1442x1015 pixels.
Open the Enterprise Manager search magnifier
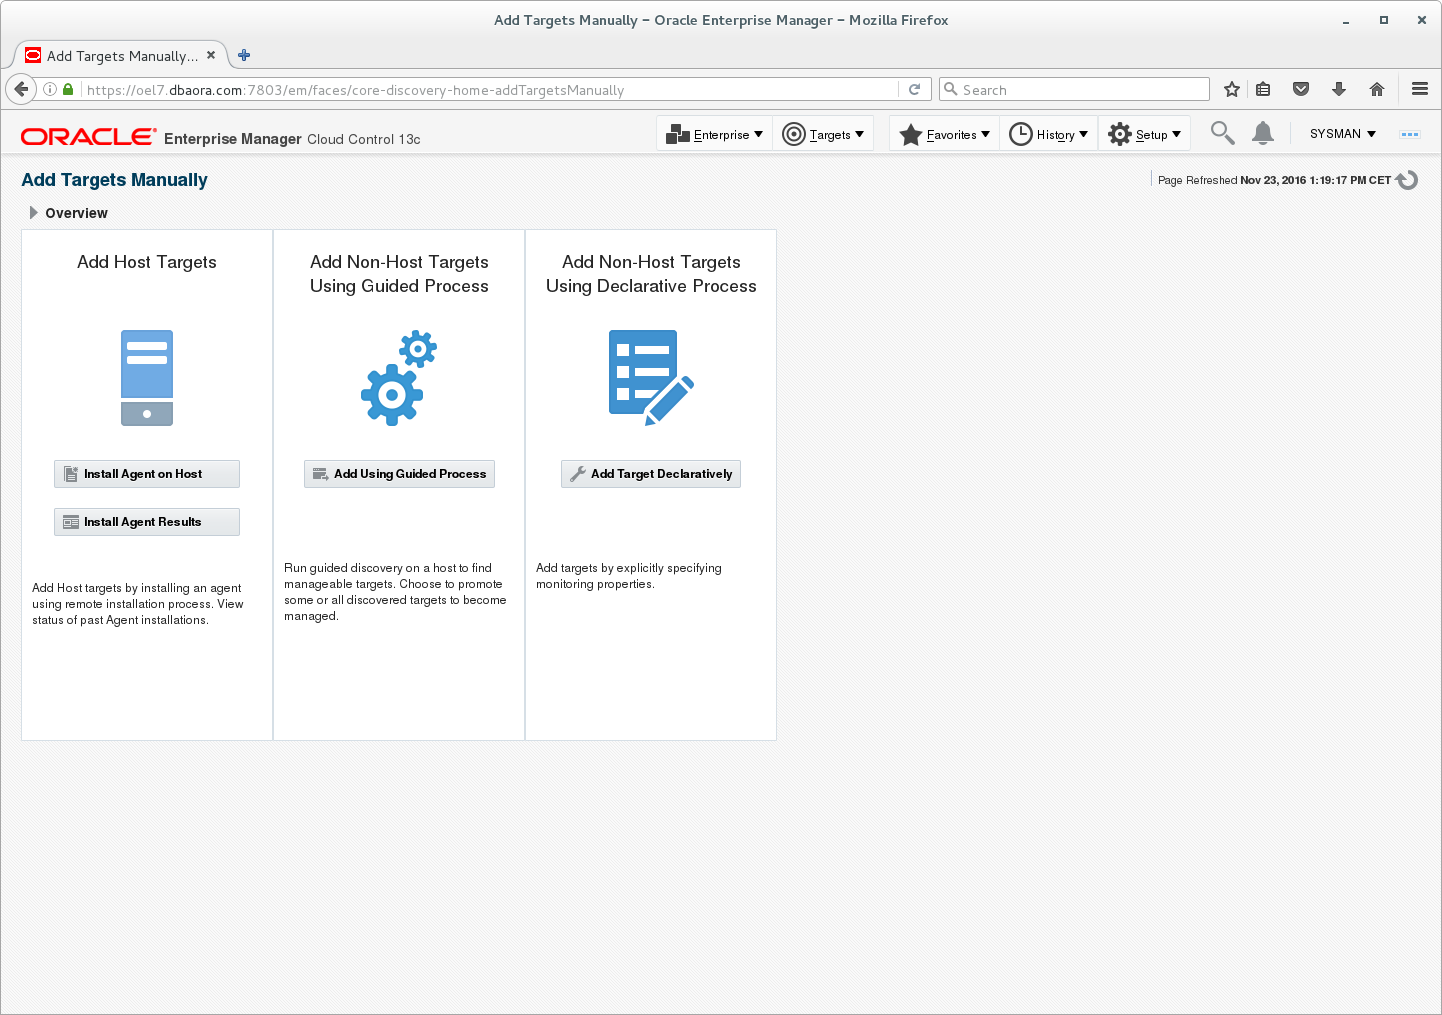tap(1222, 133)
